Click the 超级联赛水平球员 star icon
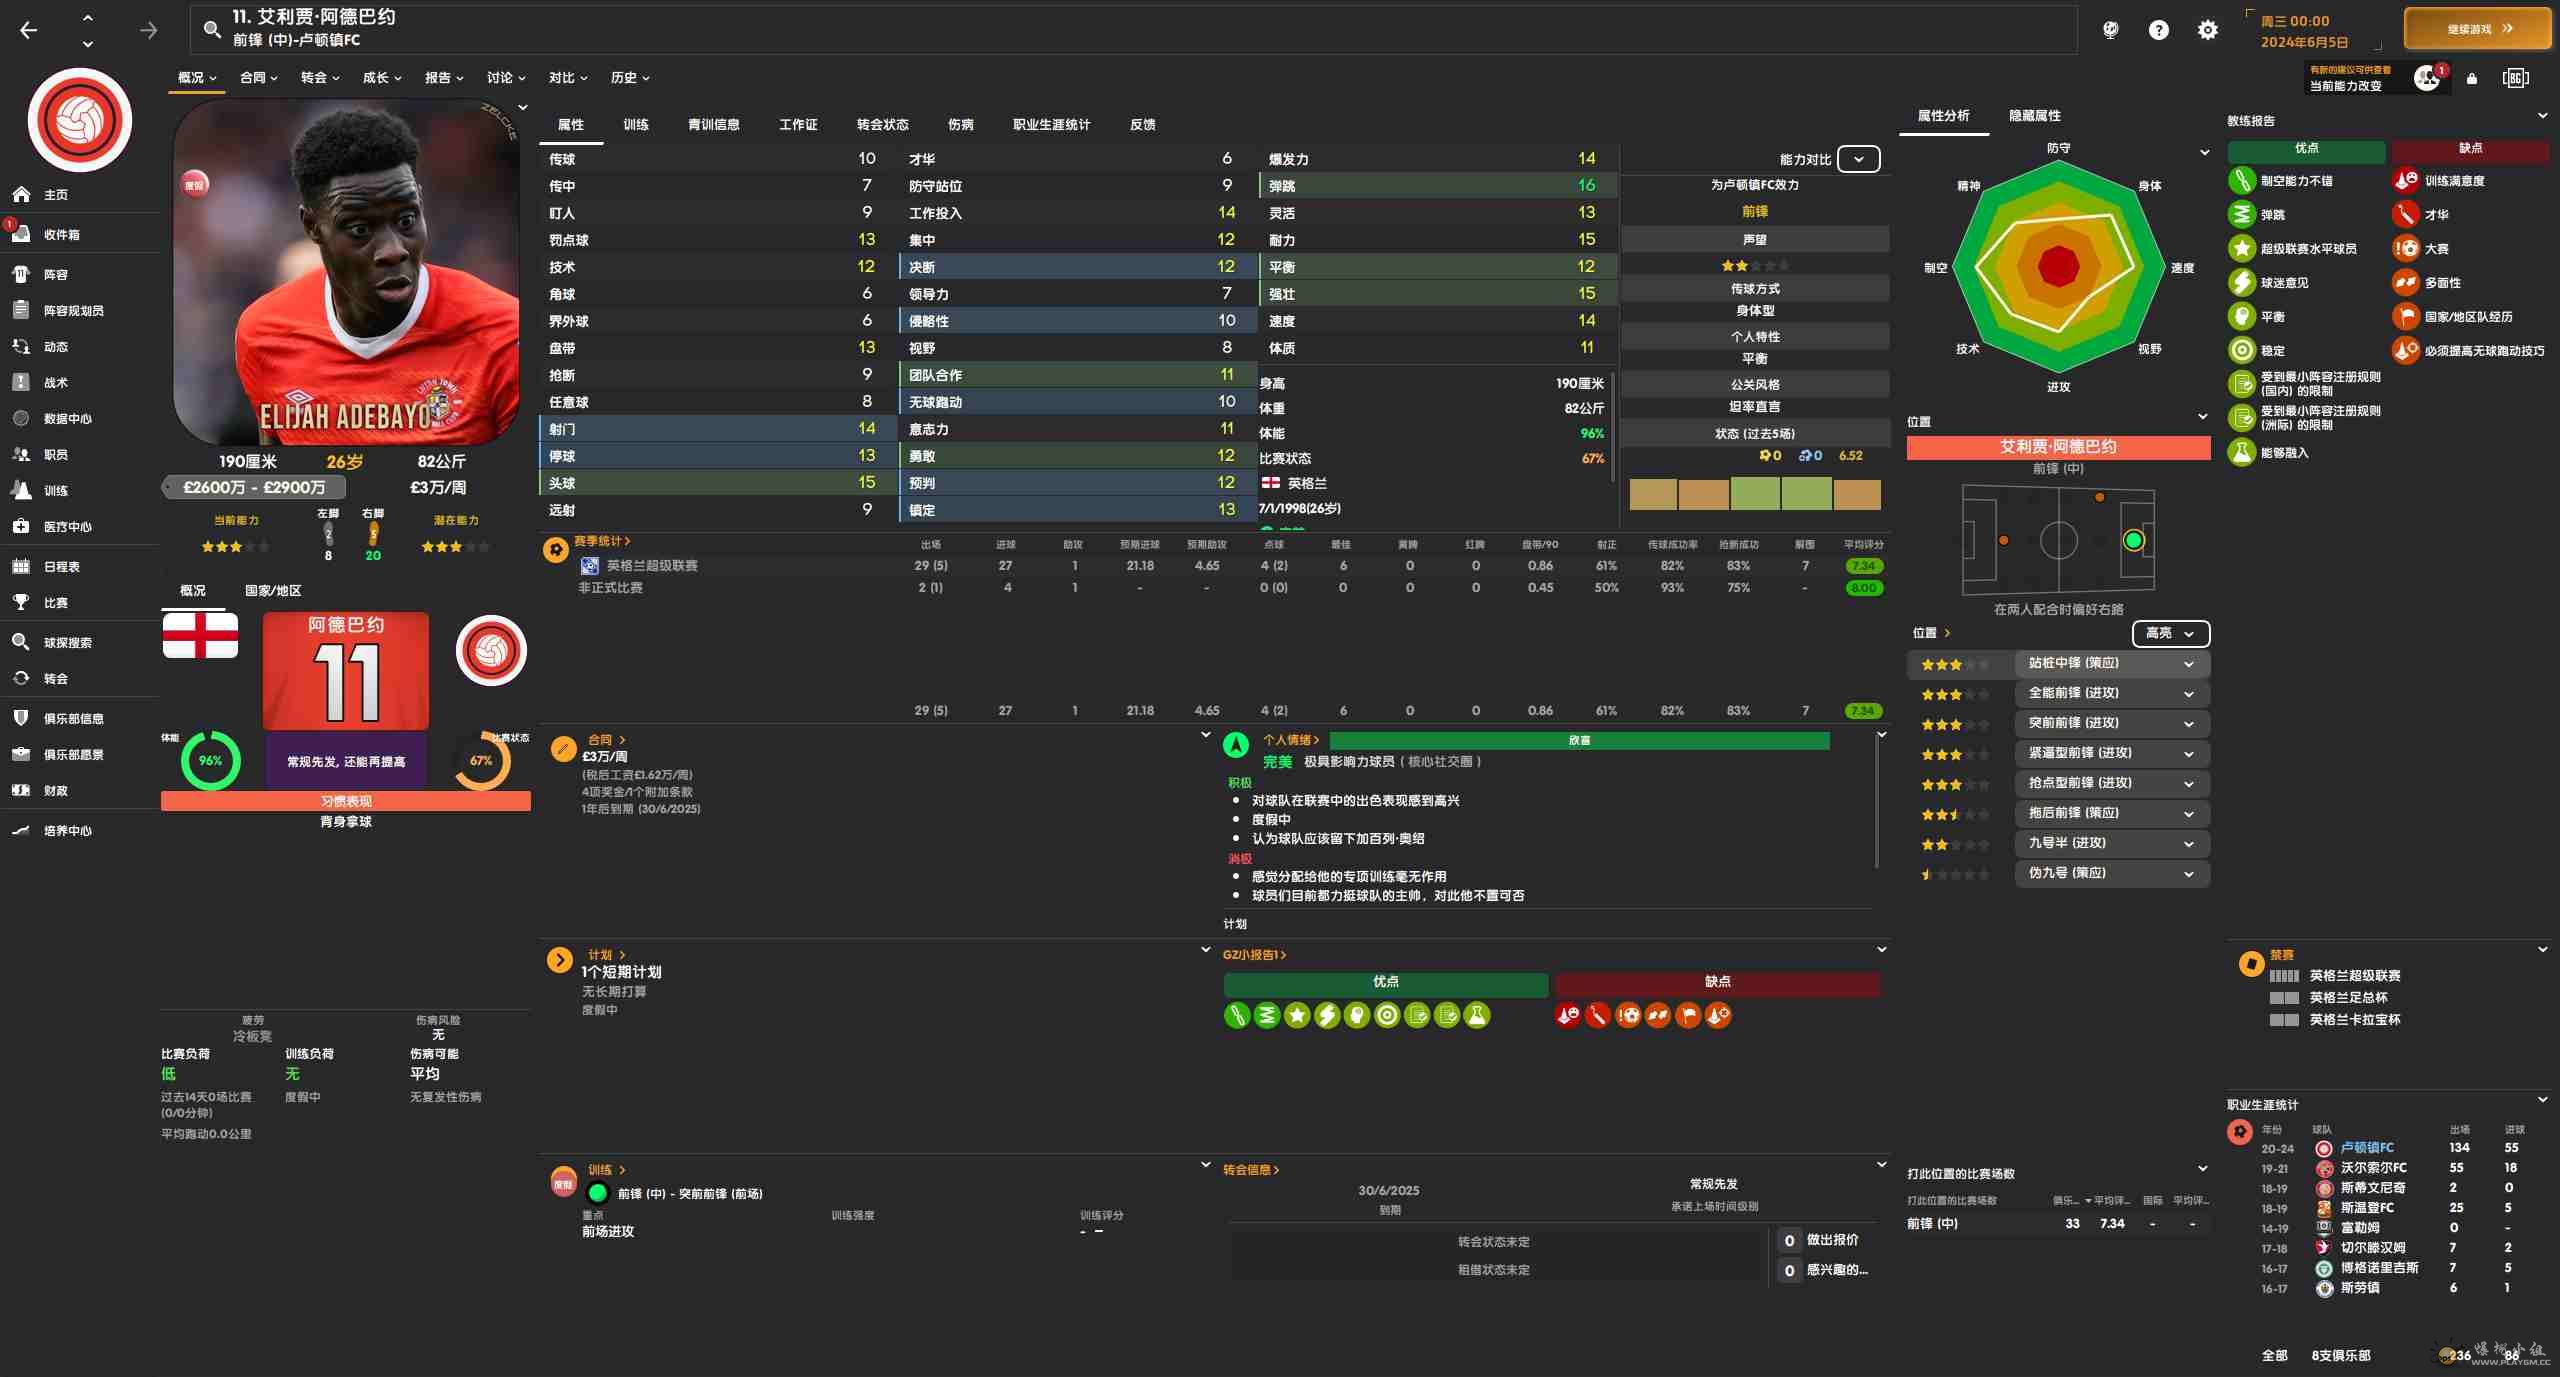The image size is (2560, 1377). coord(2242,249)
